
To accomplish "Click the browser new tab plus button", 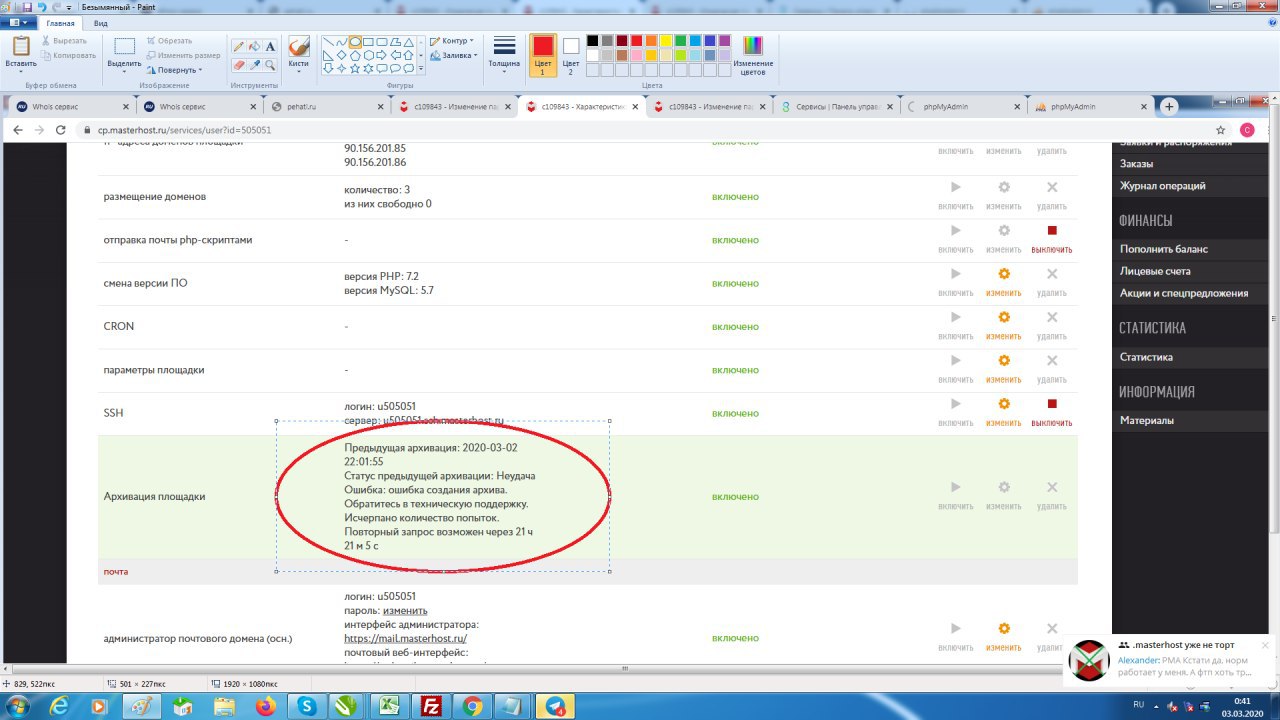I will (1169, 106).
